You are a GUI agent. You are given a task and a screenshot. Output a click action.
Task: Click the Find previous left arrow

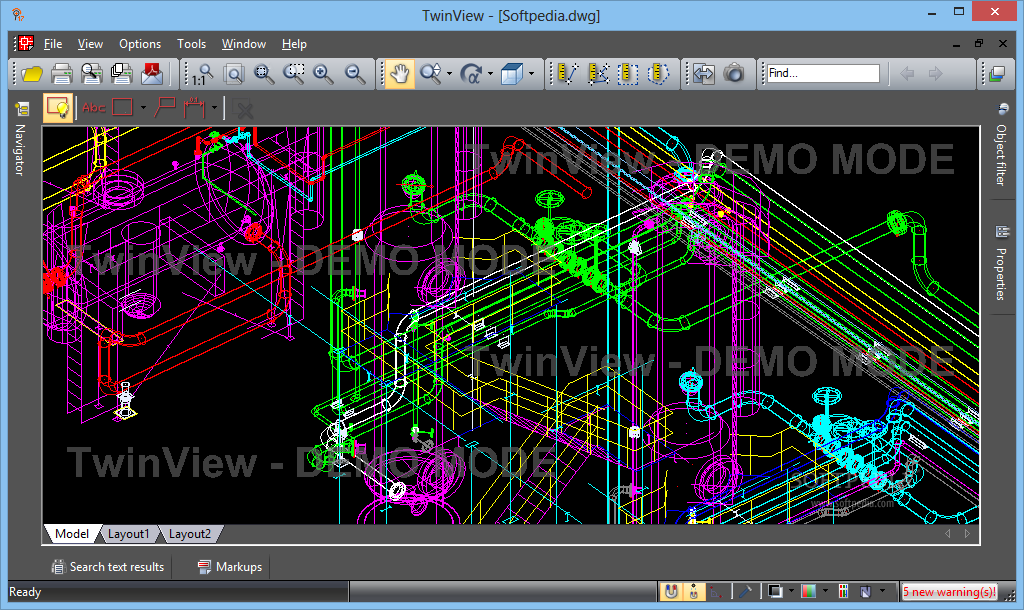[x=907, y=74]
